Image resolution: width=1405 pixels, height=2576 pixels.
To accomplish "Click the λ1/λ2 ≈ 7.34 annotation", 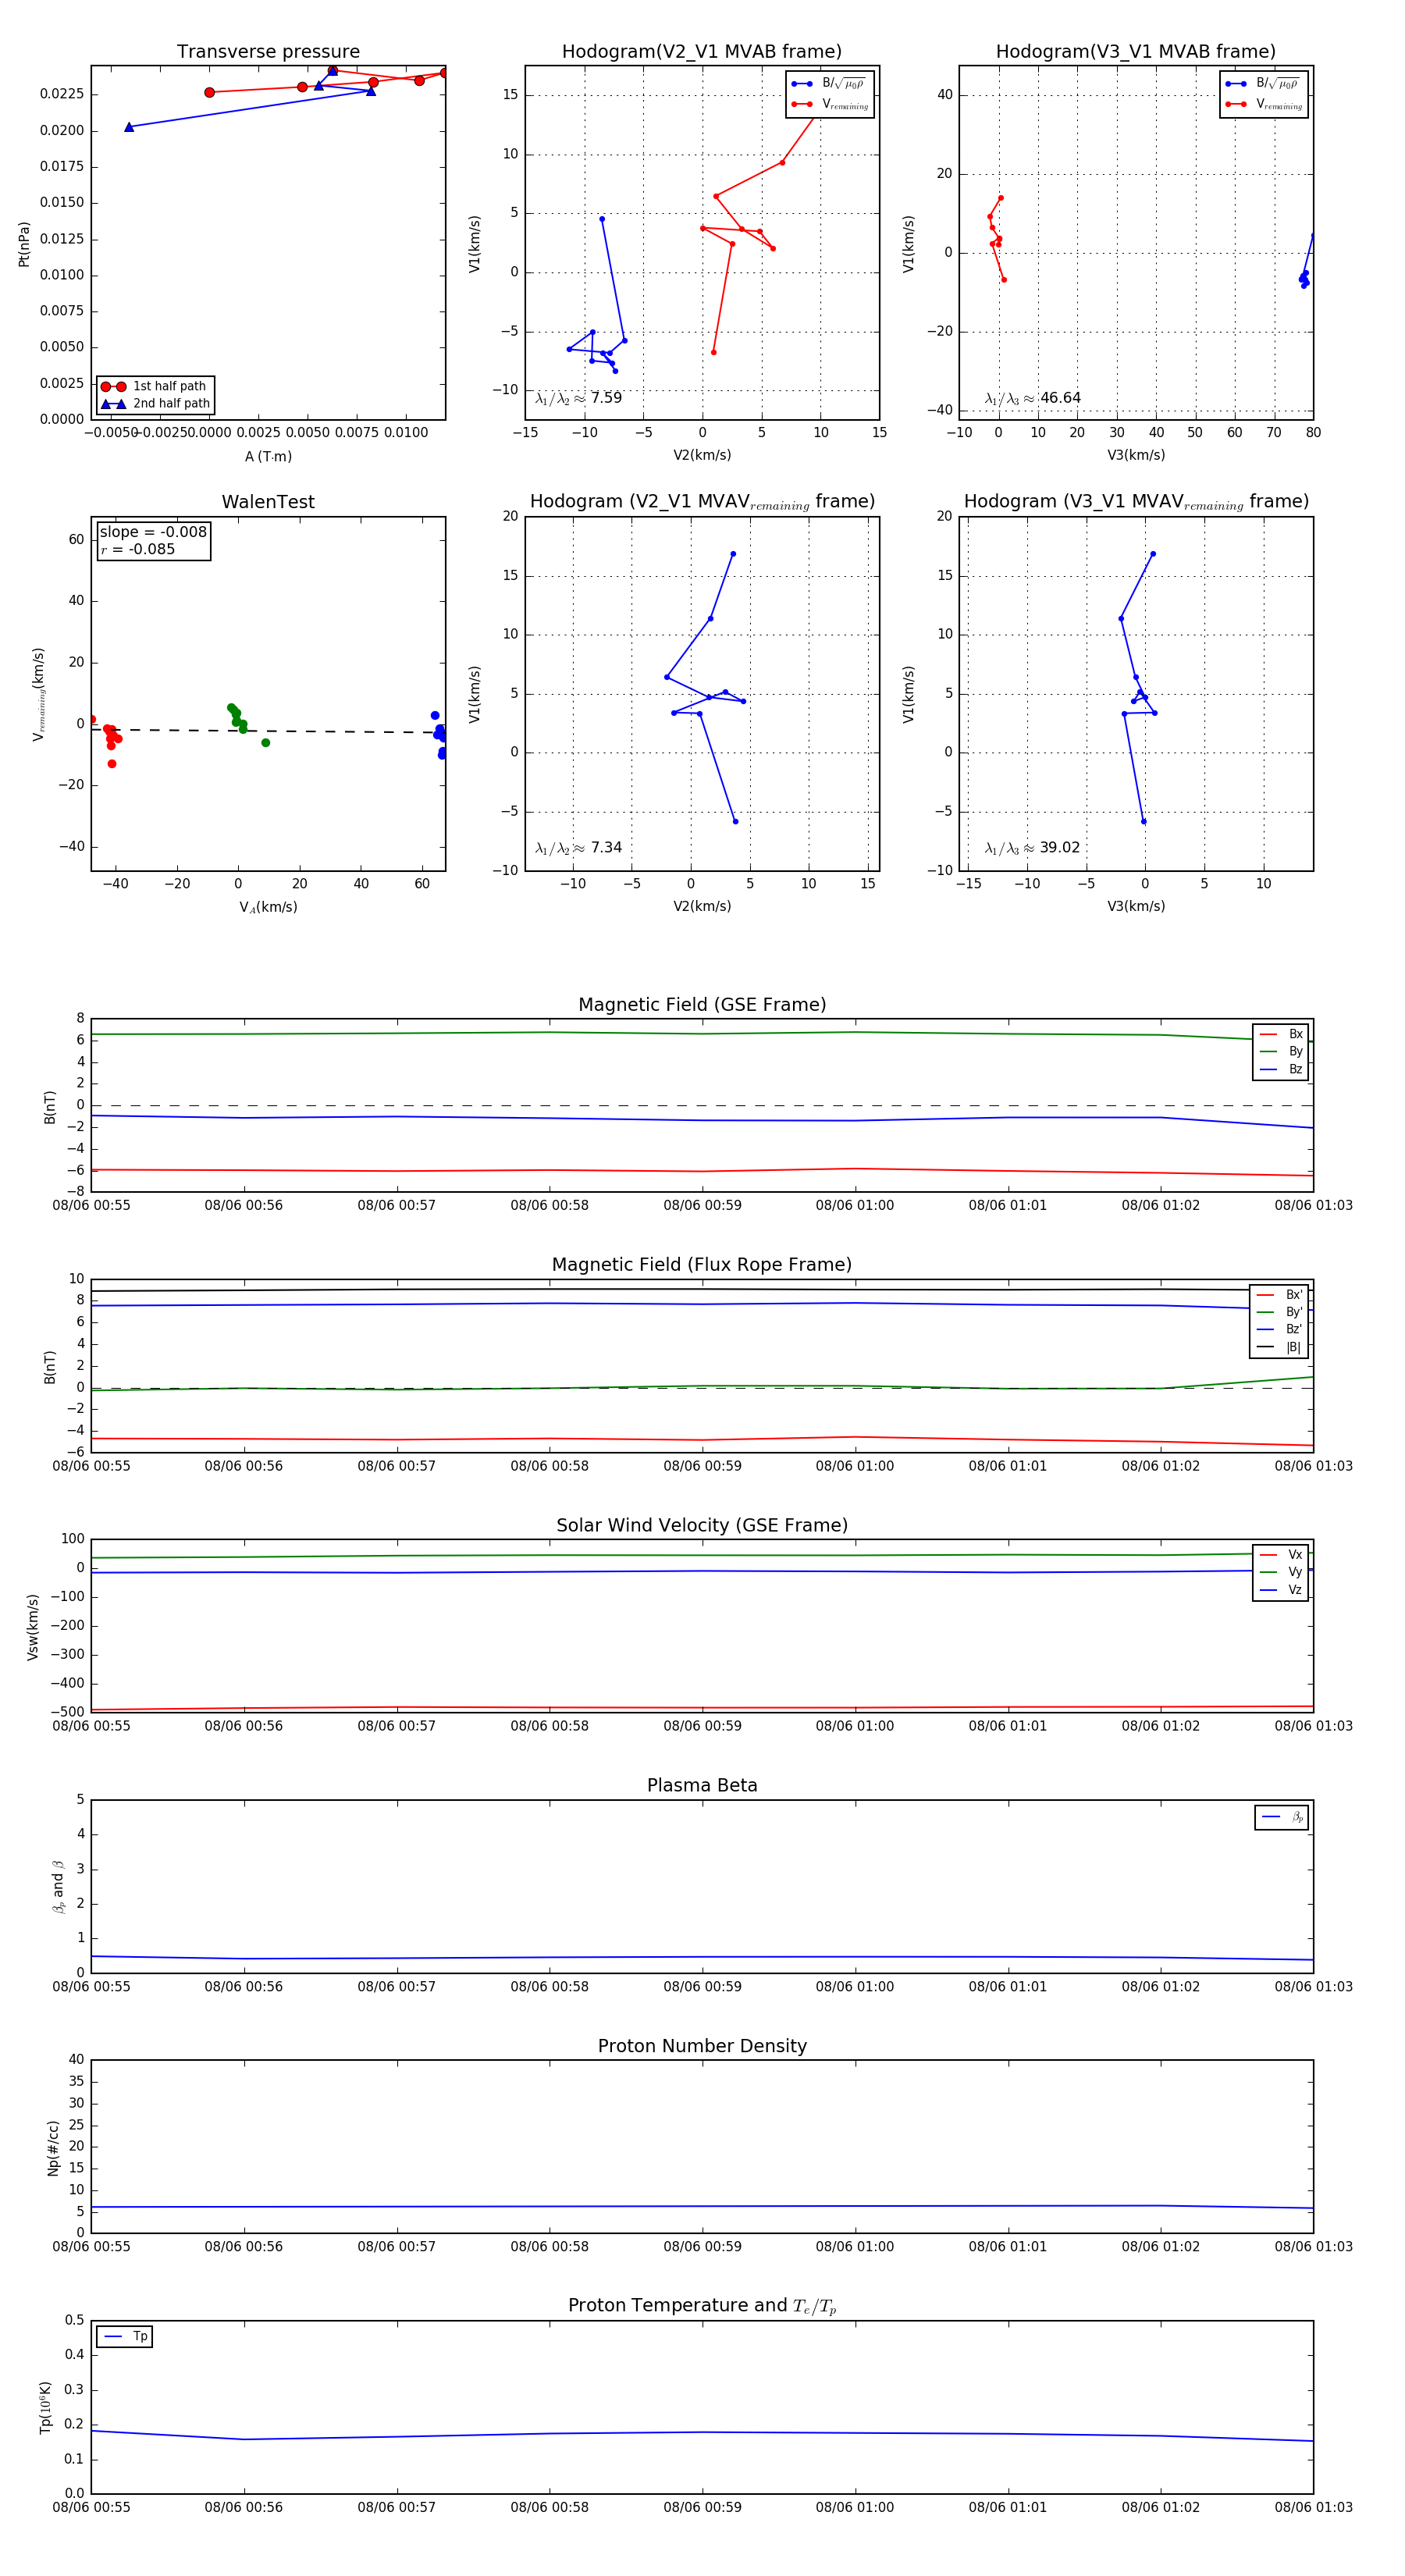I will tap(578, 848).
